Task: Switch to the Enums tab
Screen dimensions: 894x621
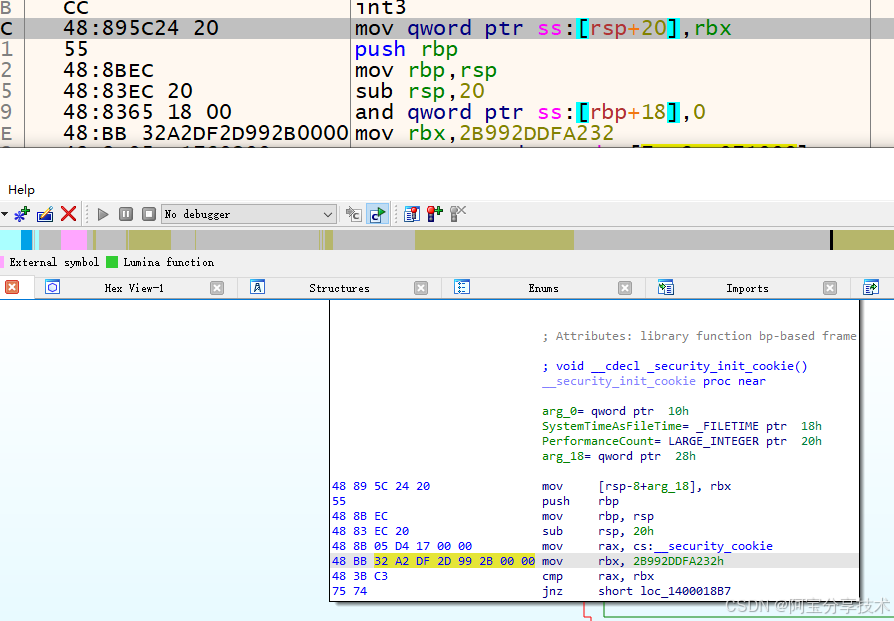Action: (543, 289)
